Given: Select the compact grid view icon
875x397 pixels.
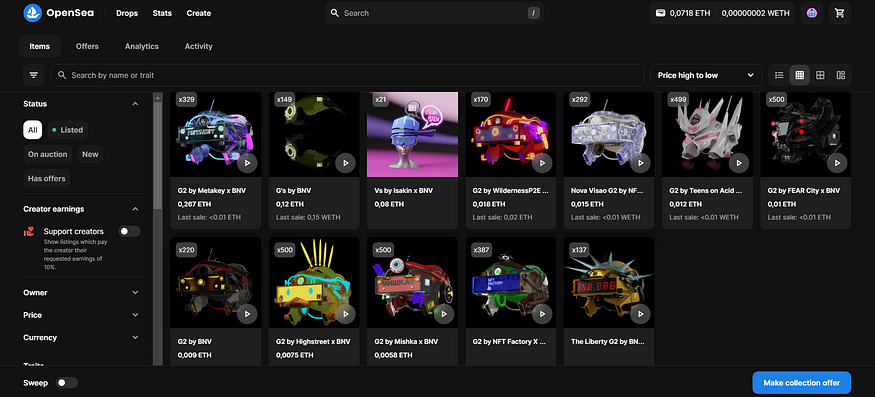Looking at the screenshot, I should point(800,75).
